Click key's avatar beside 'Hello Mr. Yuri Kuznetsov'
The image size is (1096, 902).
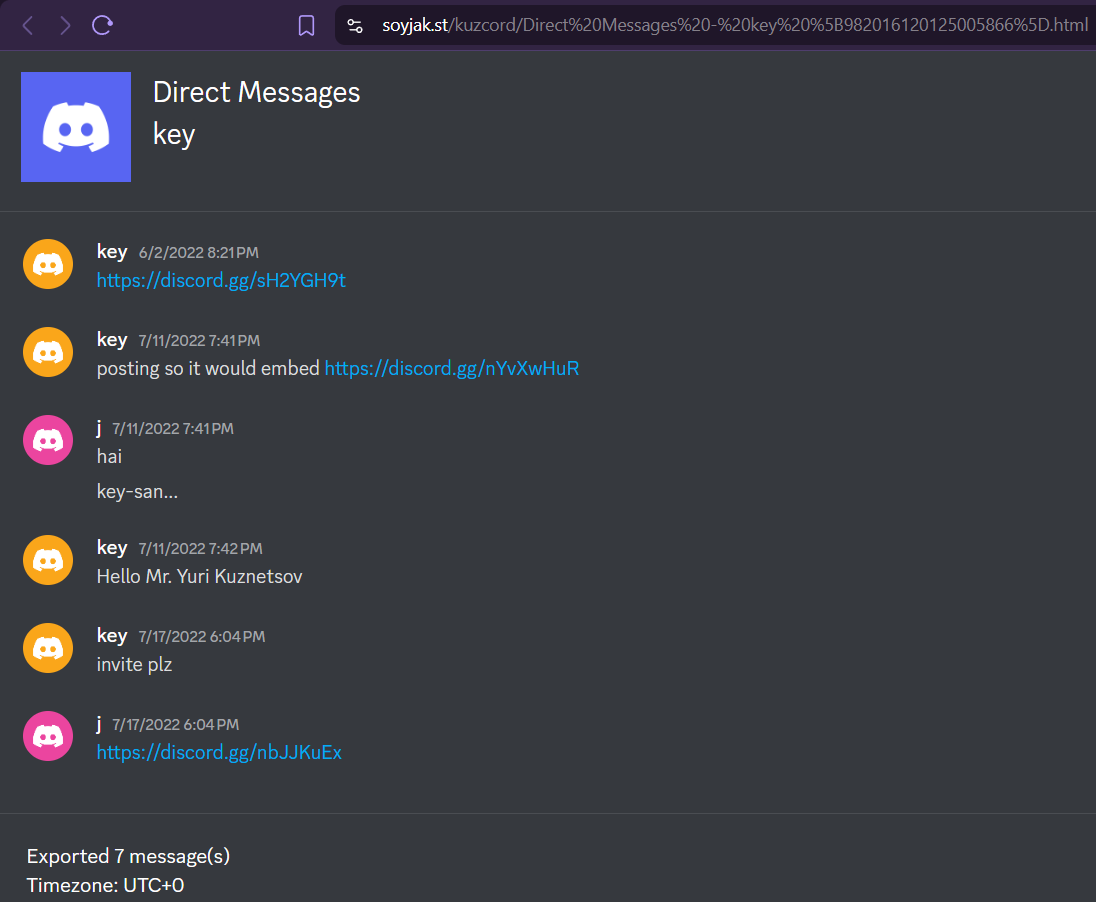pos(48,560)
